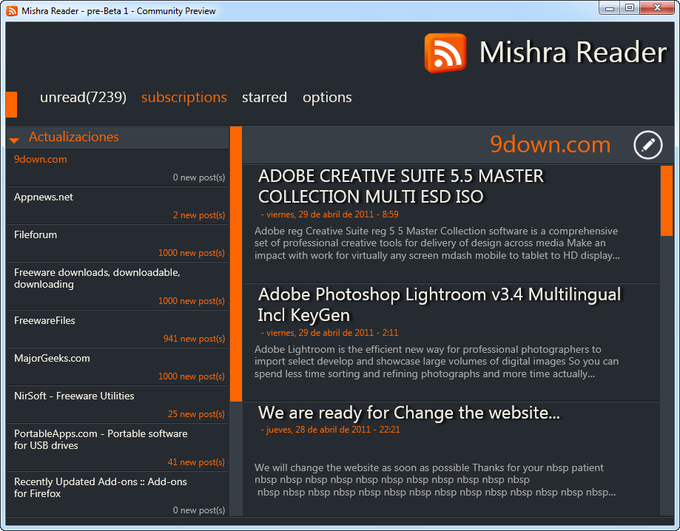680x531 pixels.
Task: Click the website change article summary text
Action: (435, 480)
